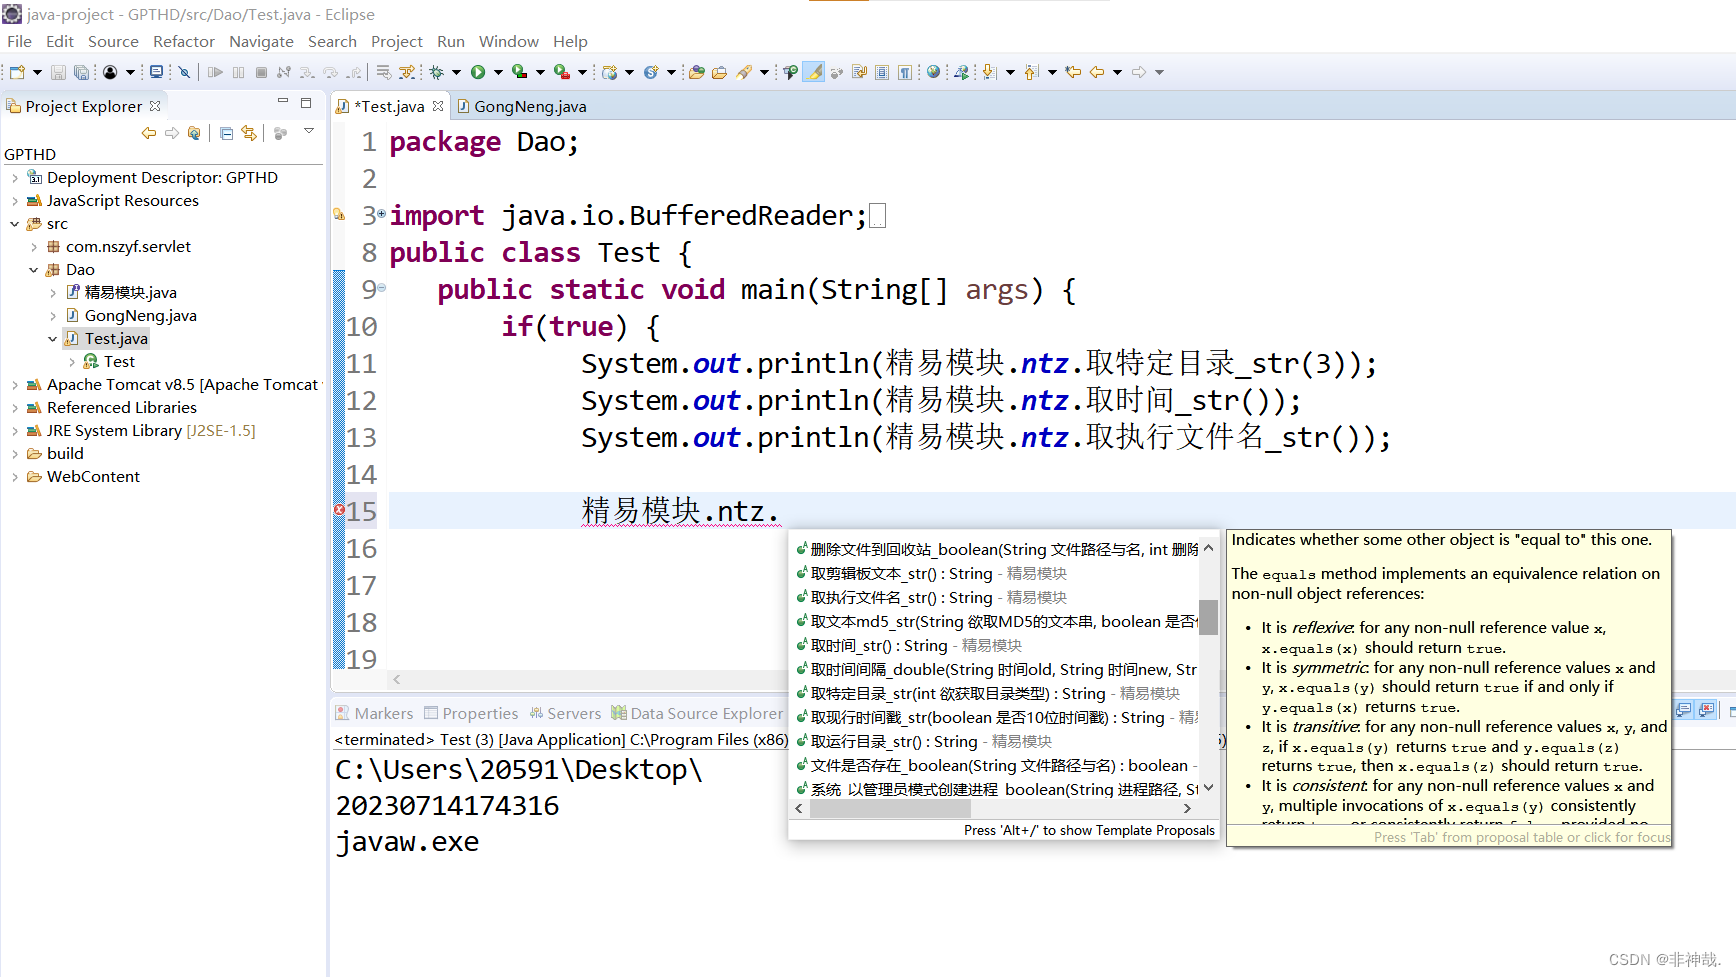Save all modified editors
The image size is (1736, 977).
(82, 71)
